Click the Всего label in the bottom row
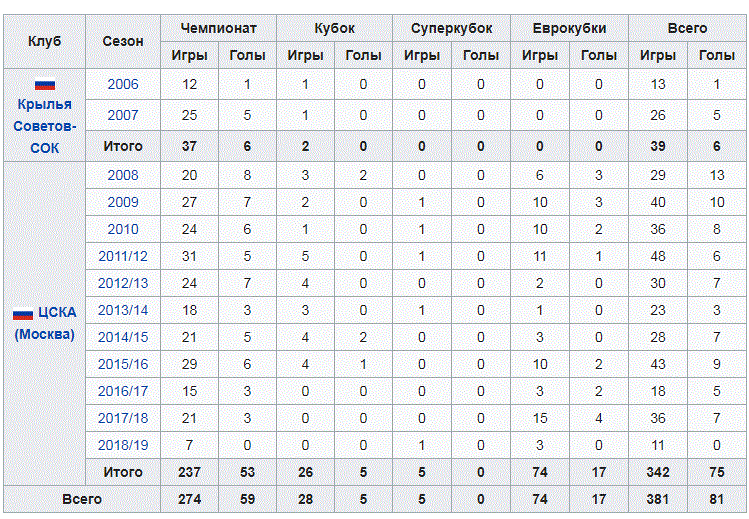 (x=82, y=499)
